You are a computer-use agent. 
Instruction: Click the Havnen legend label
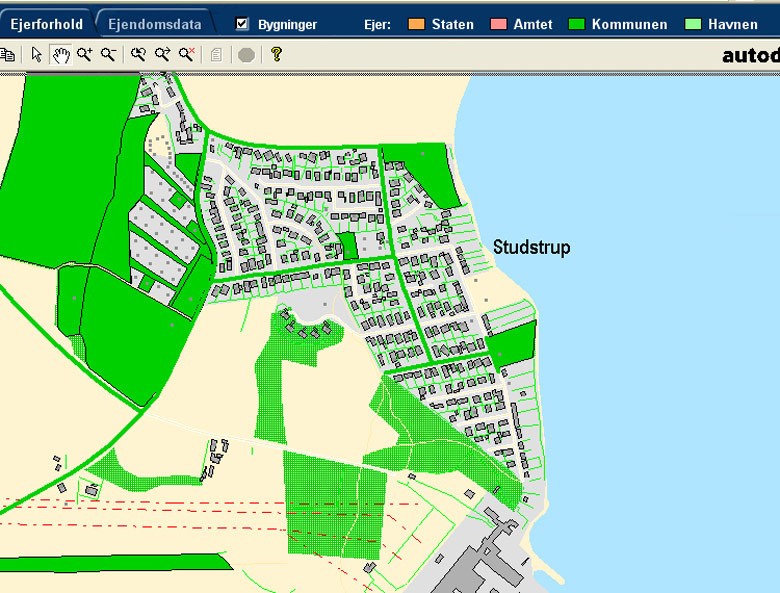(733, 24)
